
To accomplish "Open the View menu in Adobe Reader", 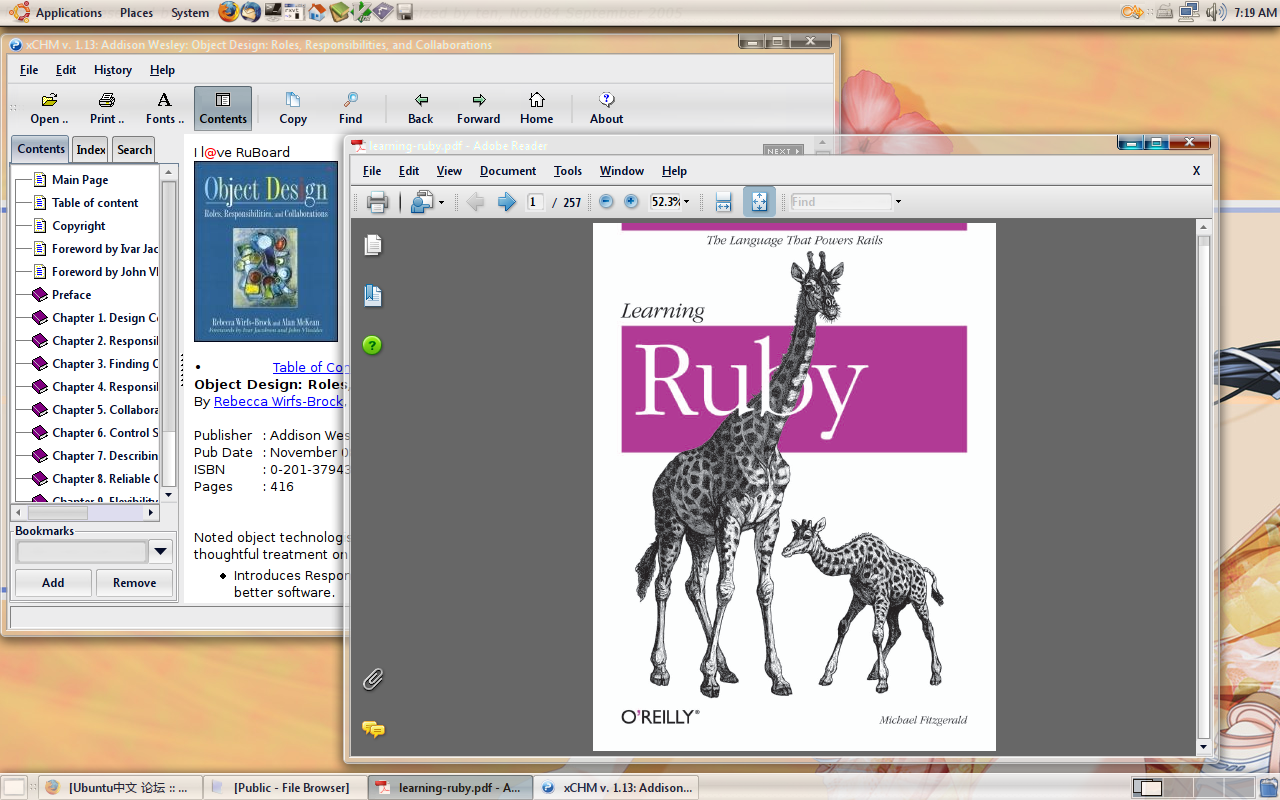I will 449,171.
